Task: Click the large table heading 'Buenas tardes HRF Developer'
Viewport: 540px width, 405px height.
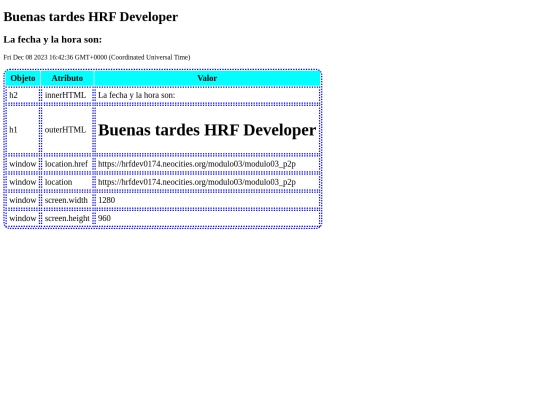Action: tap(207, 130)
